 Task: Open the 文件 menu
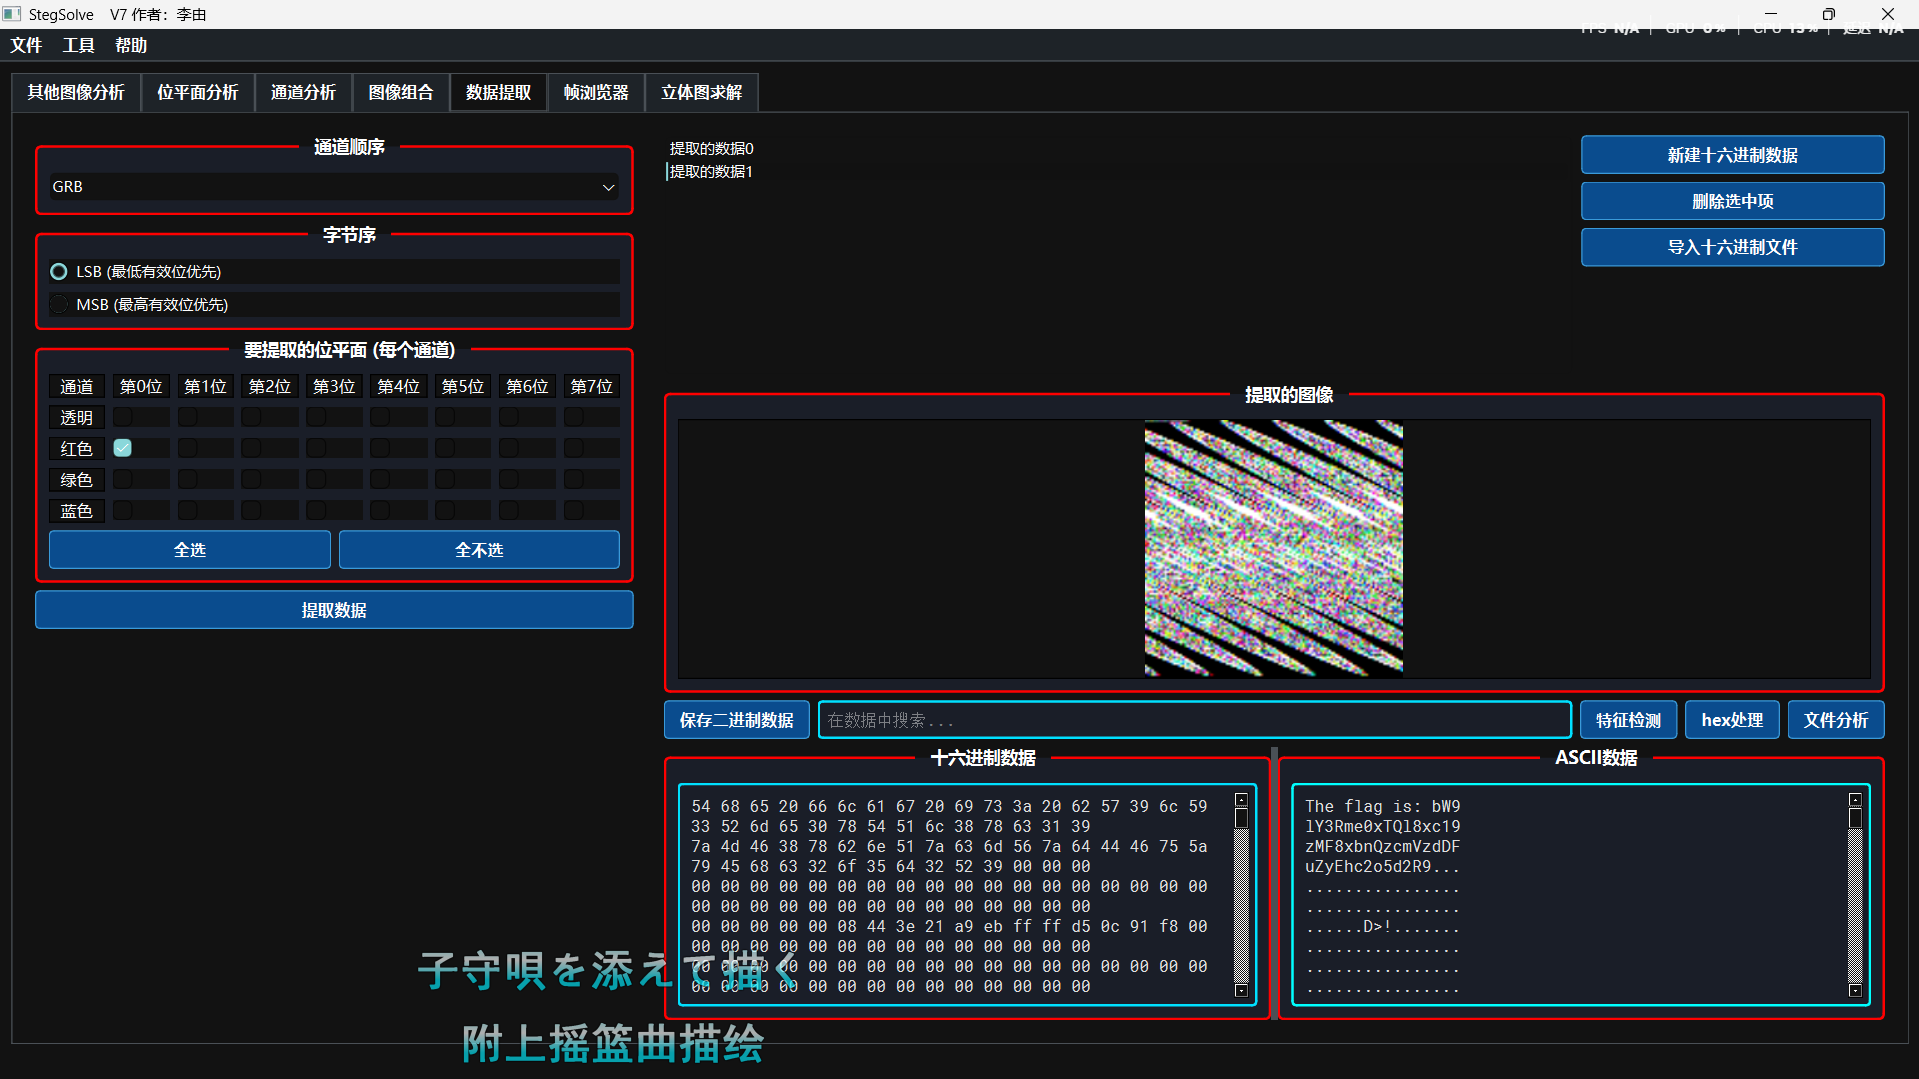tap(26, 45)
